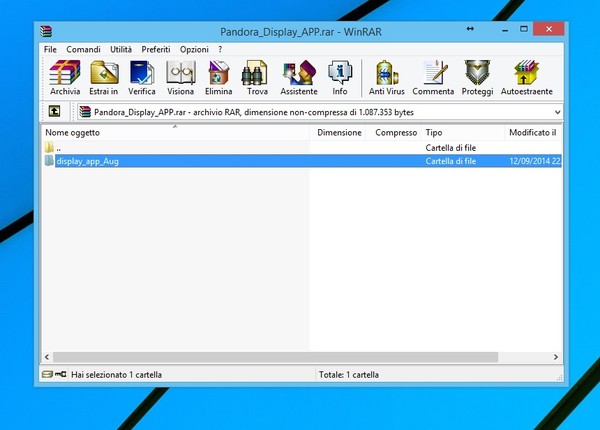Image resolution: width=600 pixels, height=430 pixels.
Task: Open the Trova search tool
Action: tap(257, 78)
